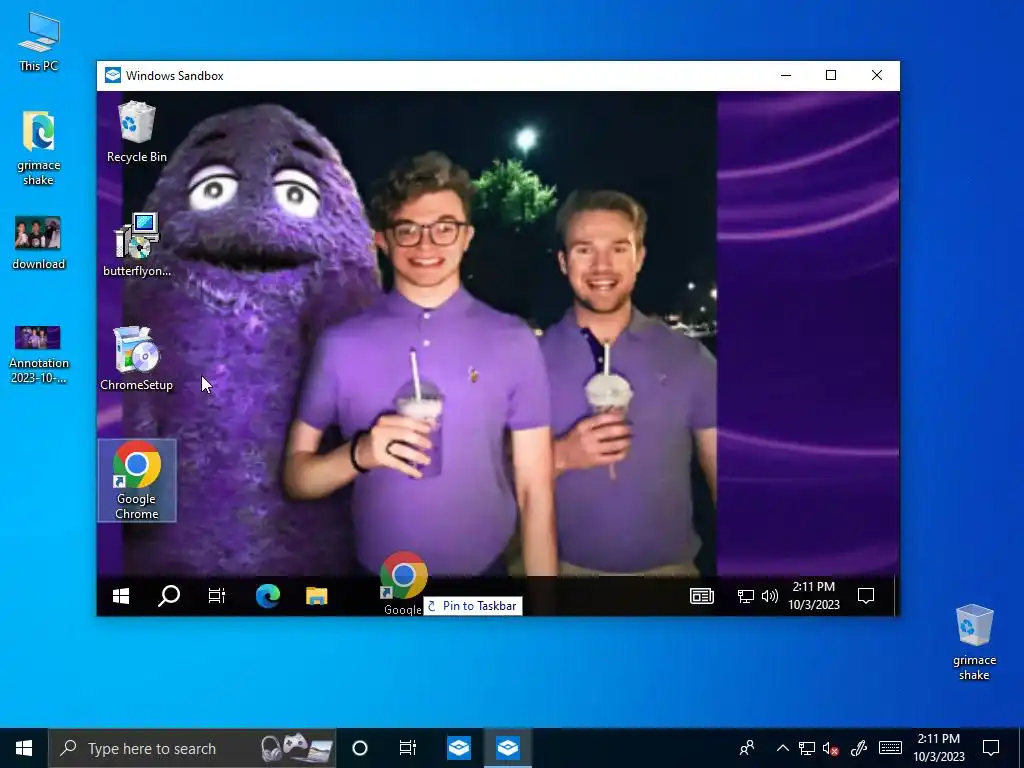The image size is (1024, 768).
Task: Open File Explorer in Sandbox taskbar
Action: coord(317,596)
